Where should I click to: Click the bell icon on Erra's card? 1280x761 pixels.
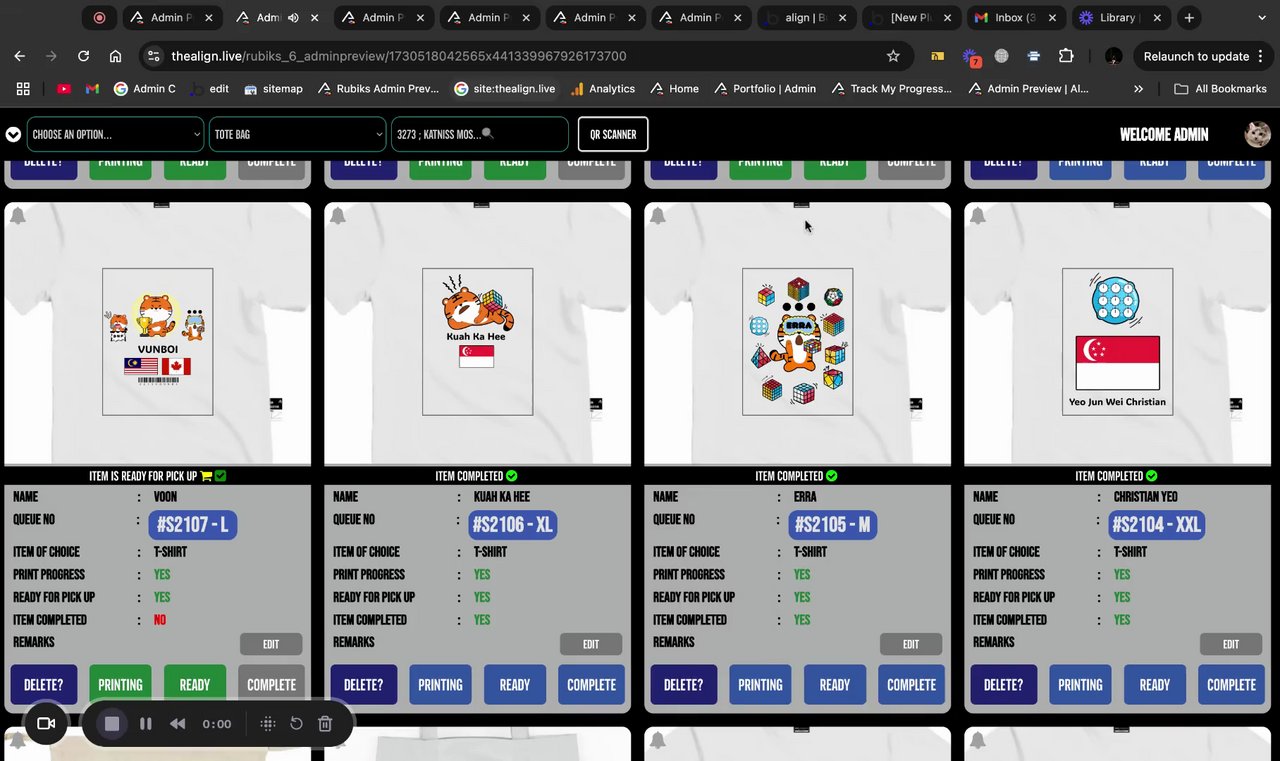[658, 216]
